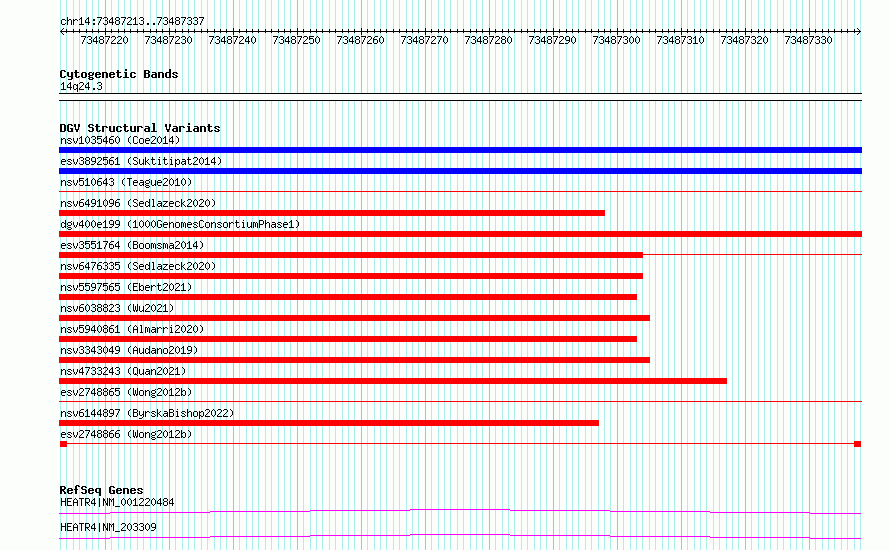
Task: Click variant label nsv1035460 (Coe2014)
Action: click(x=120, y=140)
